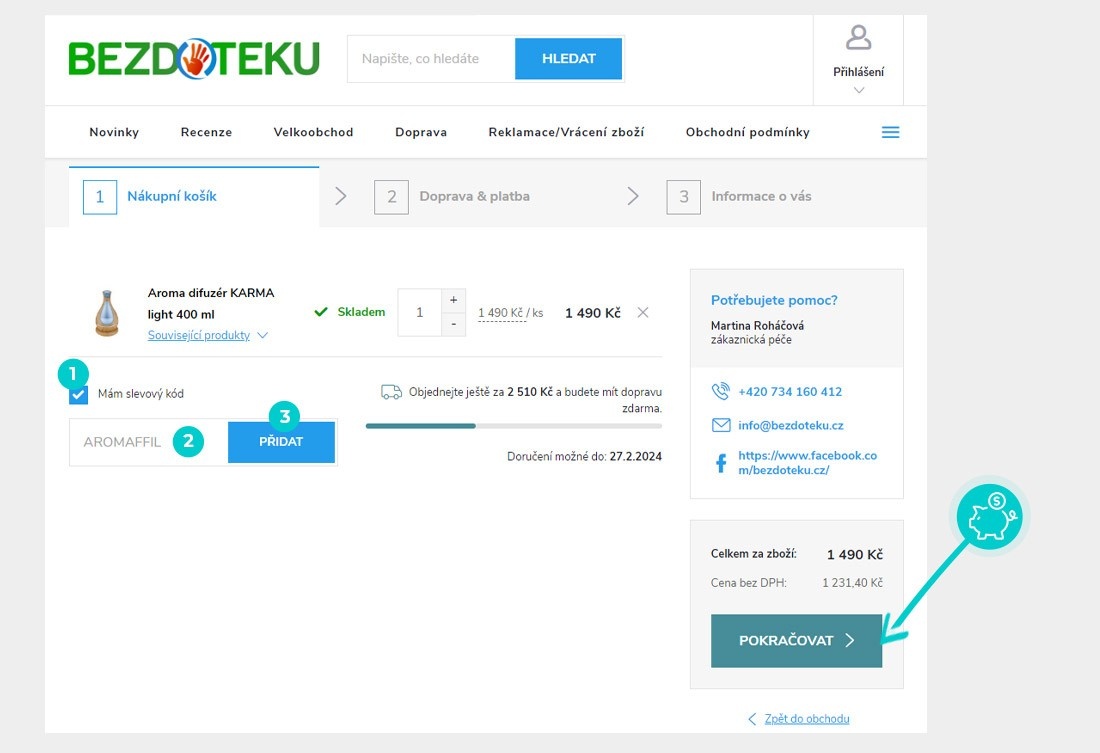Open the hamburger menu icon
Image resolution: width=1100 pixels, height=753 pixels.
890,132
